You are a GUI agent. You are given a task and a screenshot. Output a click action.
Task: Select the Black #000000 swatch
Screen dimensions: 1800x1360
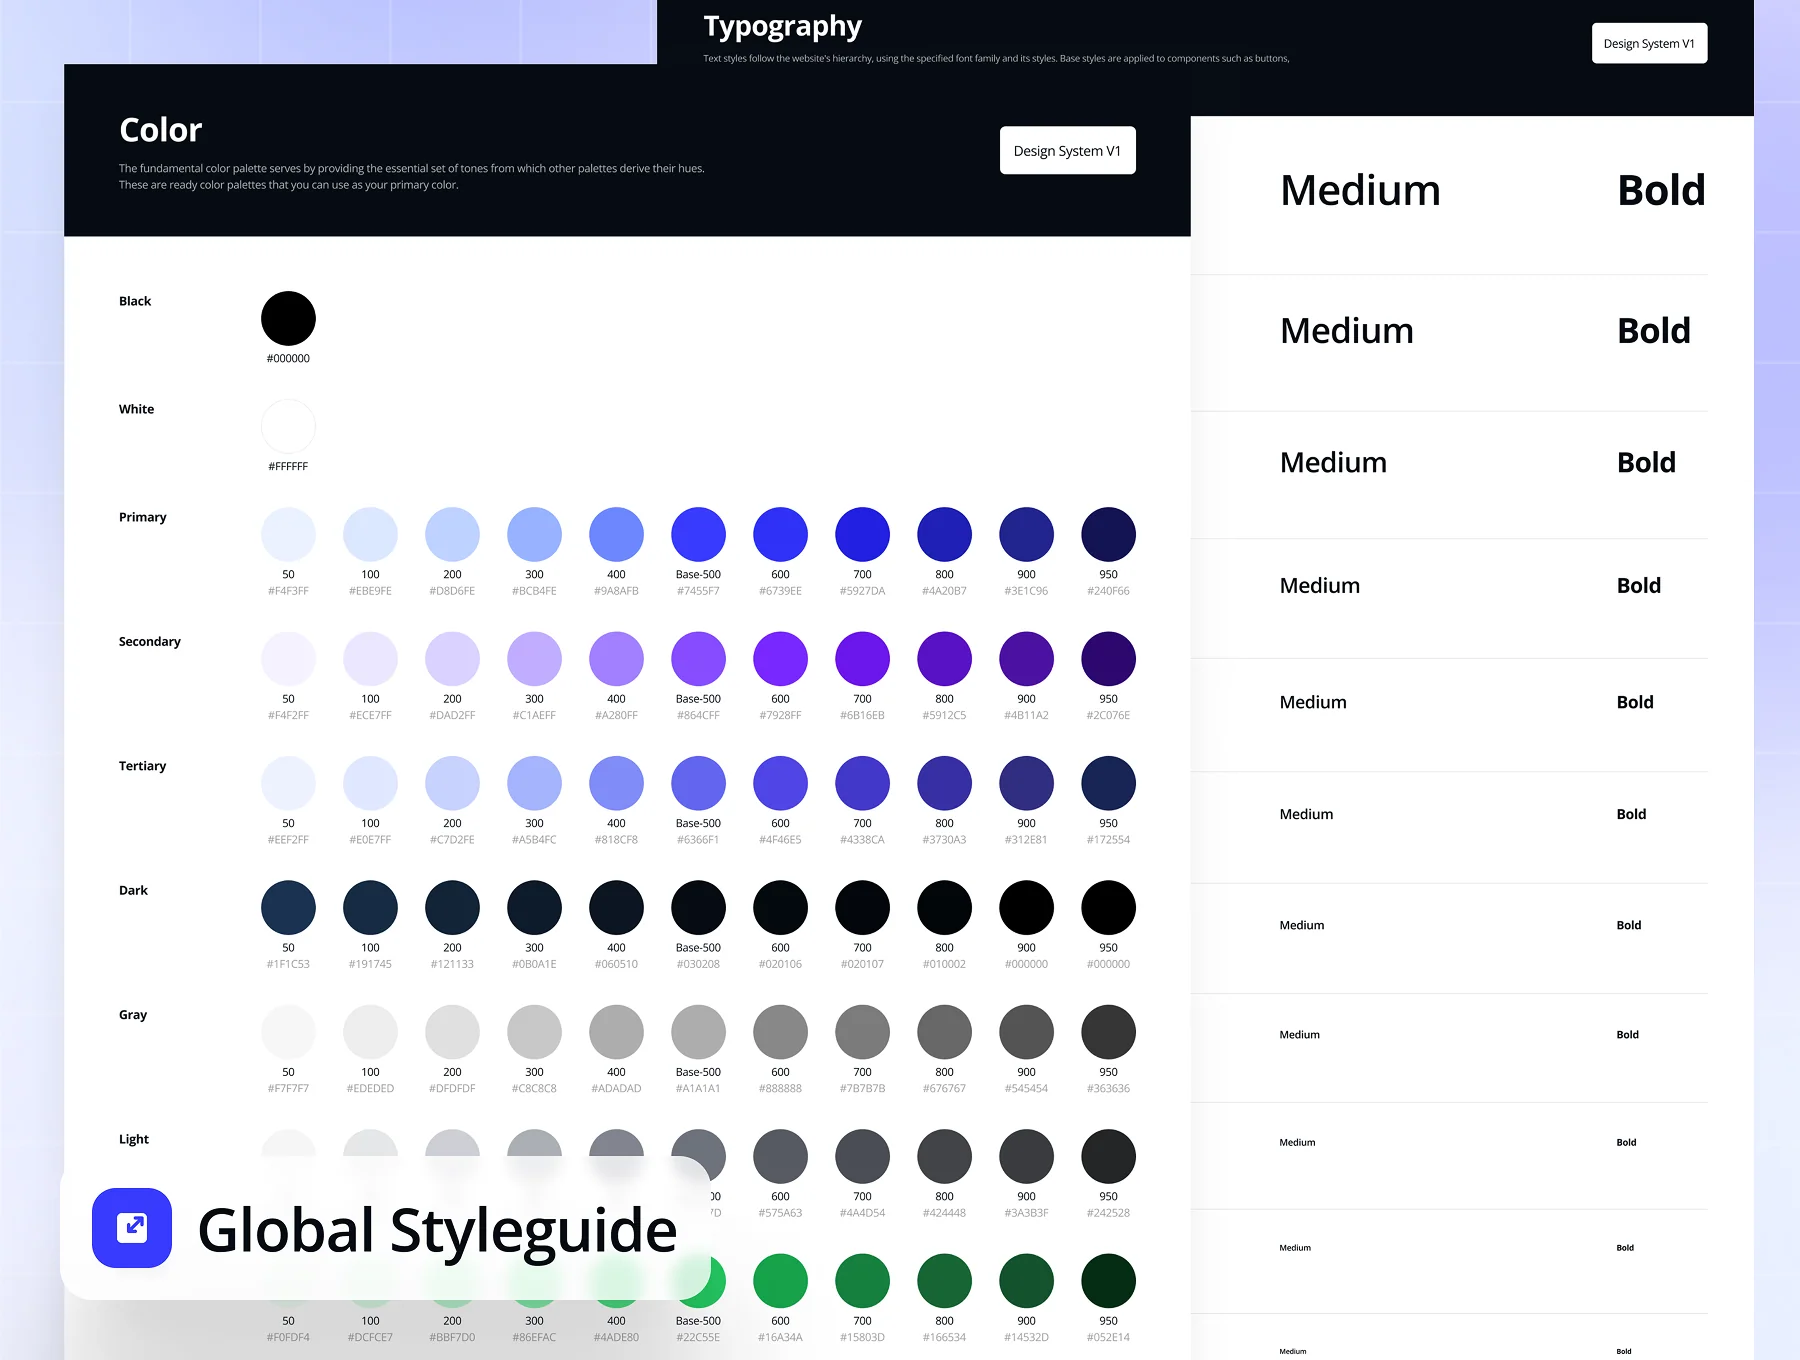(288, 319)
